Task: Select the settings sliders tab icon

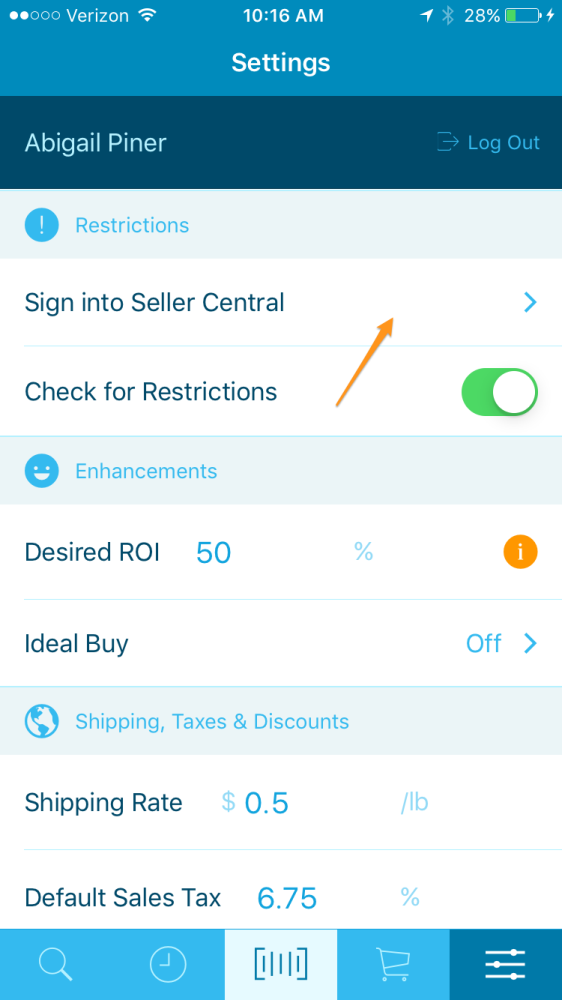Action: (x=505, y=964)
